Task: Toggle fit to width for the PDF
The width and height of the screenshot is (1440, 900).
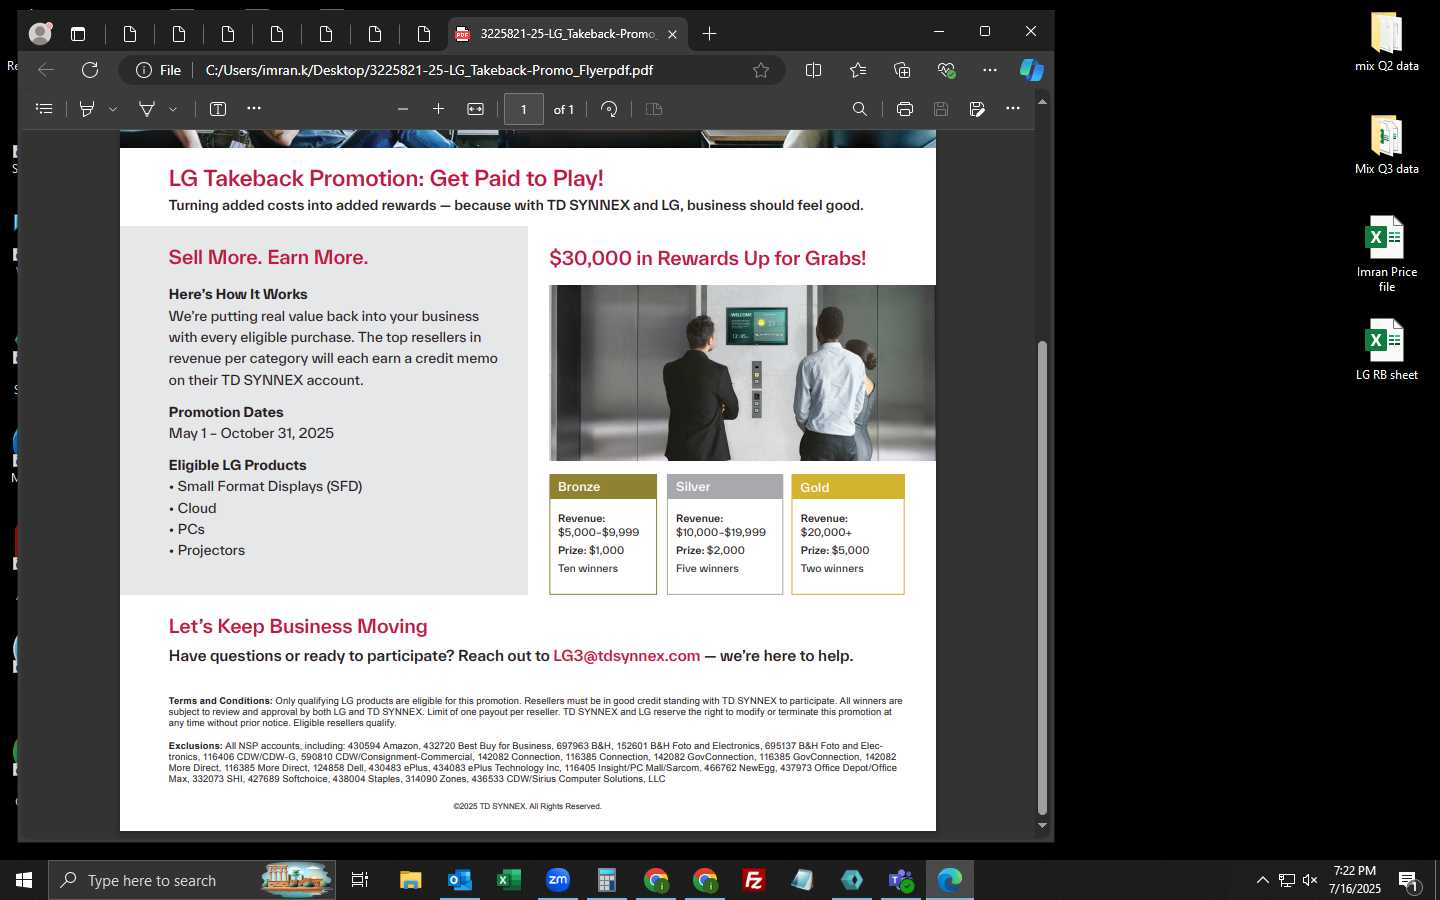Action: (476, 109)
